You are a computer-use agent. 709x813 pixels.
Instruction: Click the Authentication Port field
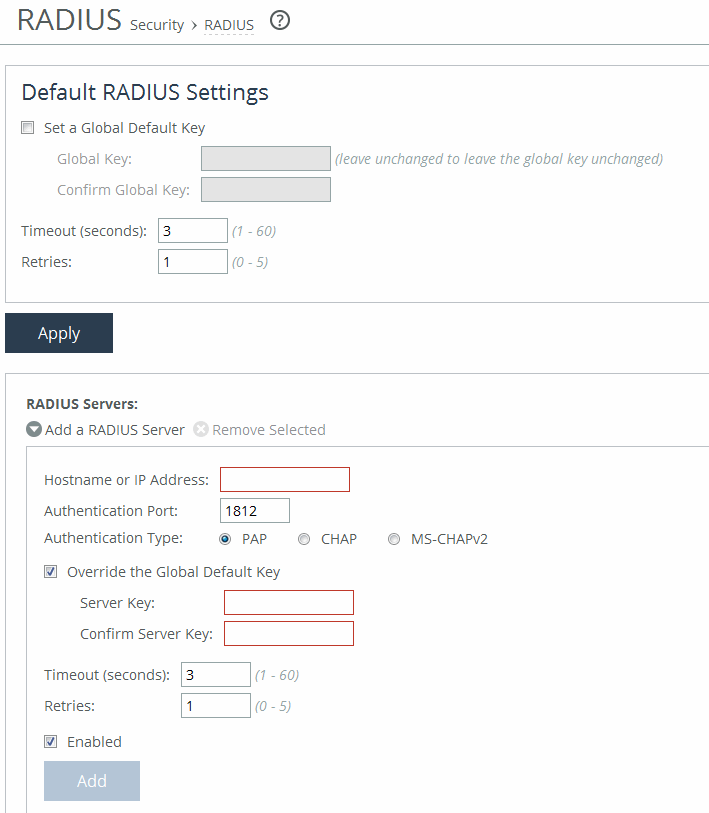pos(255,511)
